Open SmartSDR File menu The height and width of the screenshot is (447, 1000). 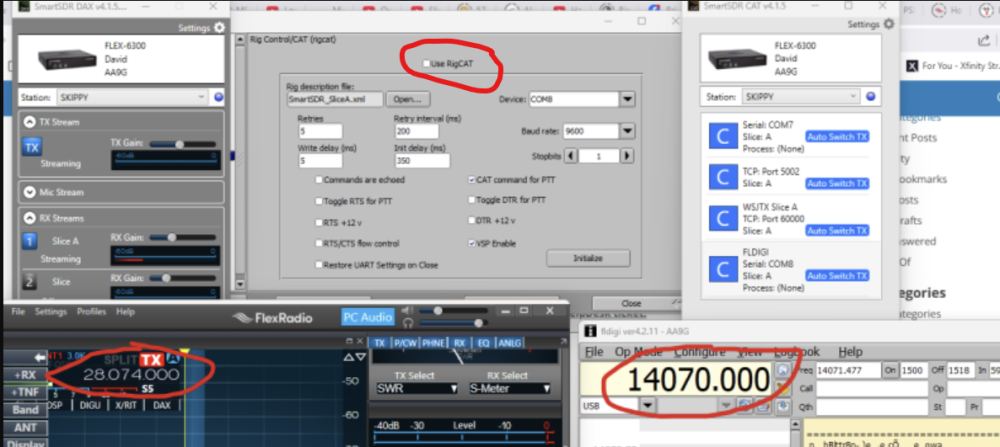(18, 312)
